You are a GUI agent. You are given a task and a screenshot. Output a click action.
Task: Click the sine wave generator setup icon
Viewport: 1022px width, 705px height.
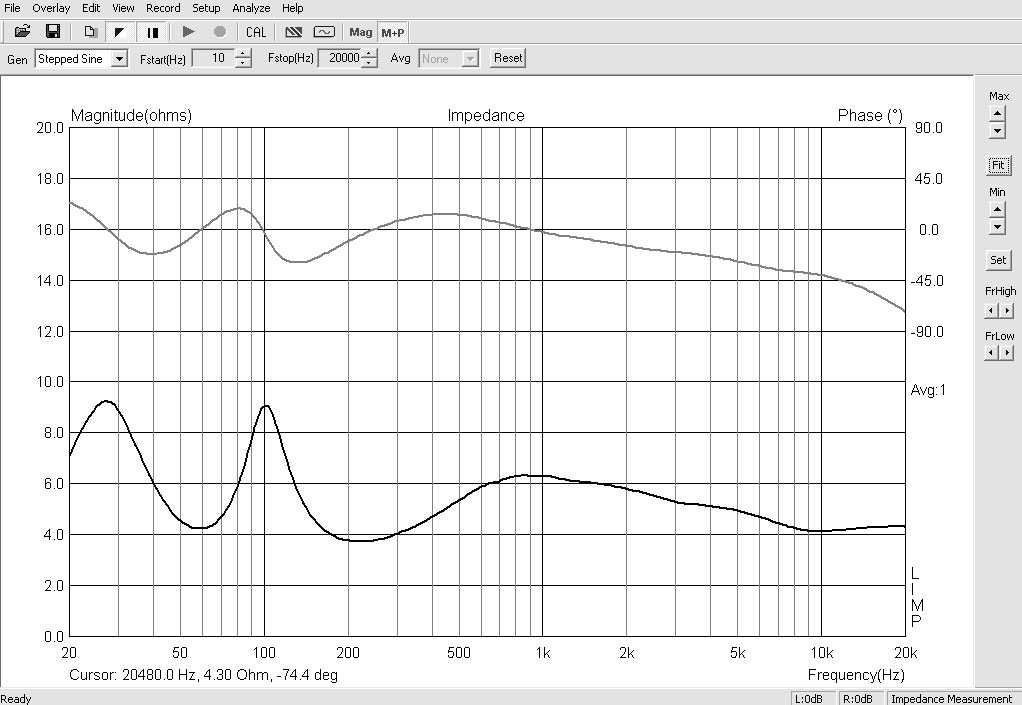click(x=324, y=31)
